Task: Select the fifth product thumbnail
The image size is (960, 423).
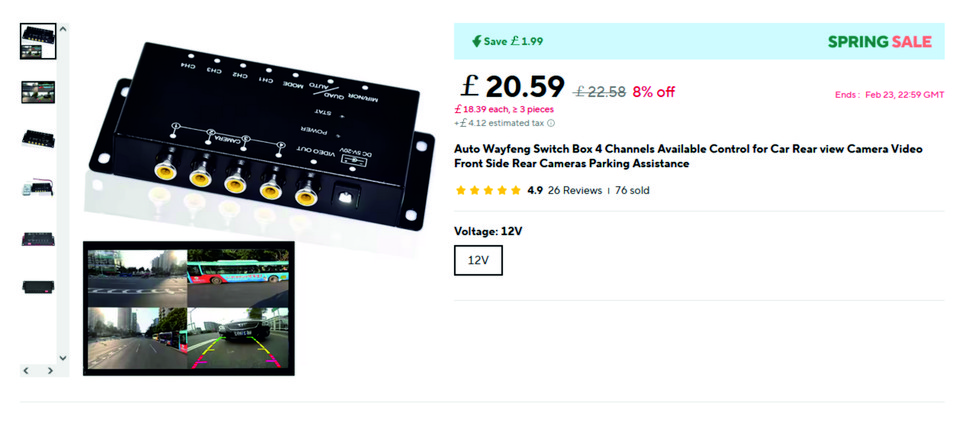Action: (x=38, y=238)
